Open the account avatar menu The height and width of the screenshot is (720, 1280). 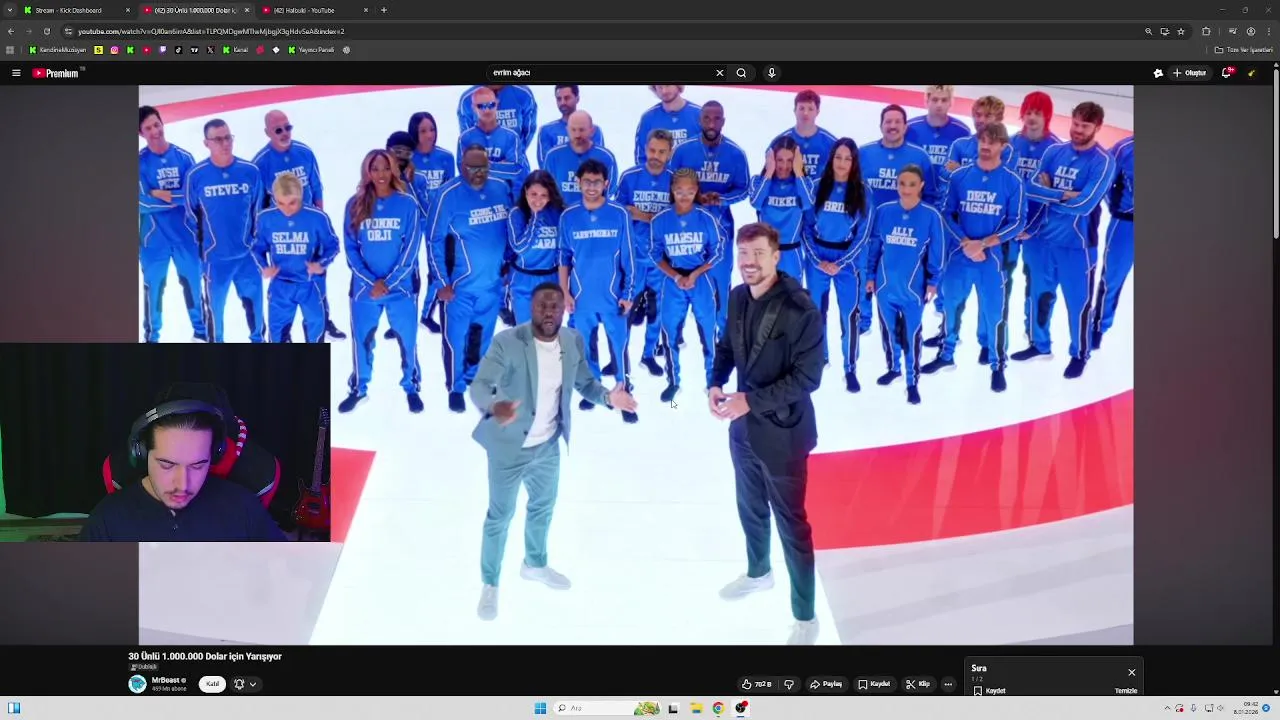1251,73
